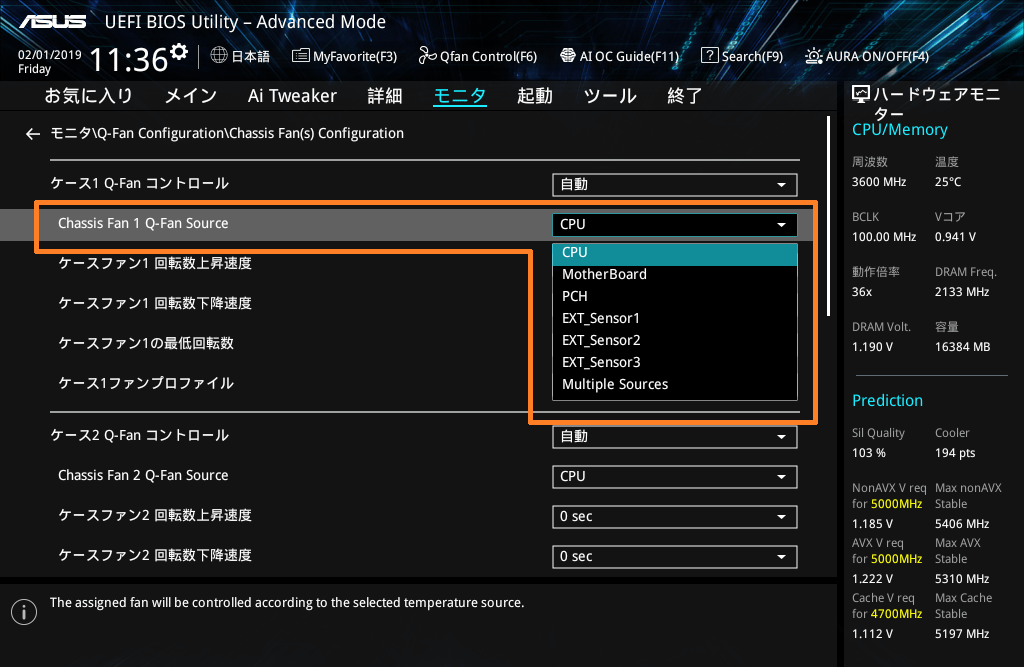
Task: Open ケースファン2 回転数下降速度 dropdown
Action: coord(675,557)
